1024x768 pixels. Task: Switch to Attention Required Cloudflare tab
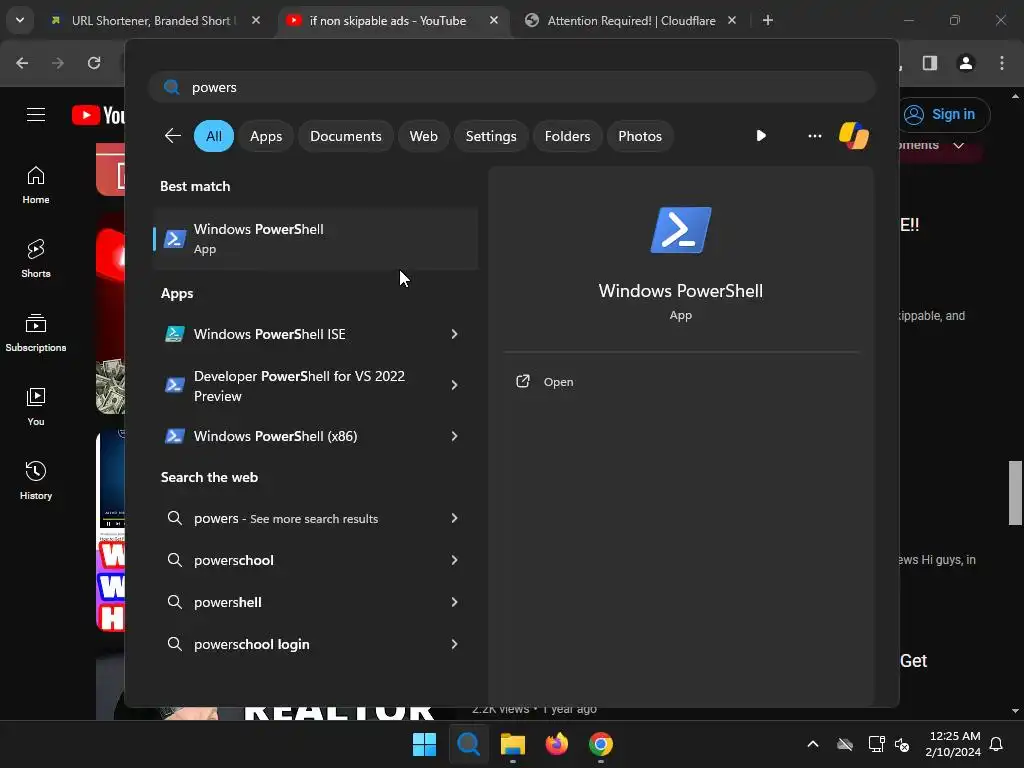pos(632,20)
